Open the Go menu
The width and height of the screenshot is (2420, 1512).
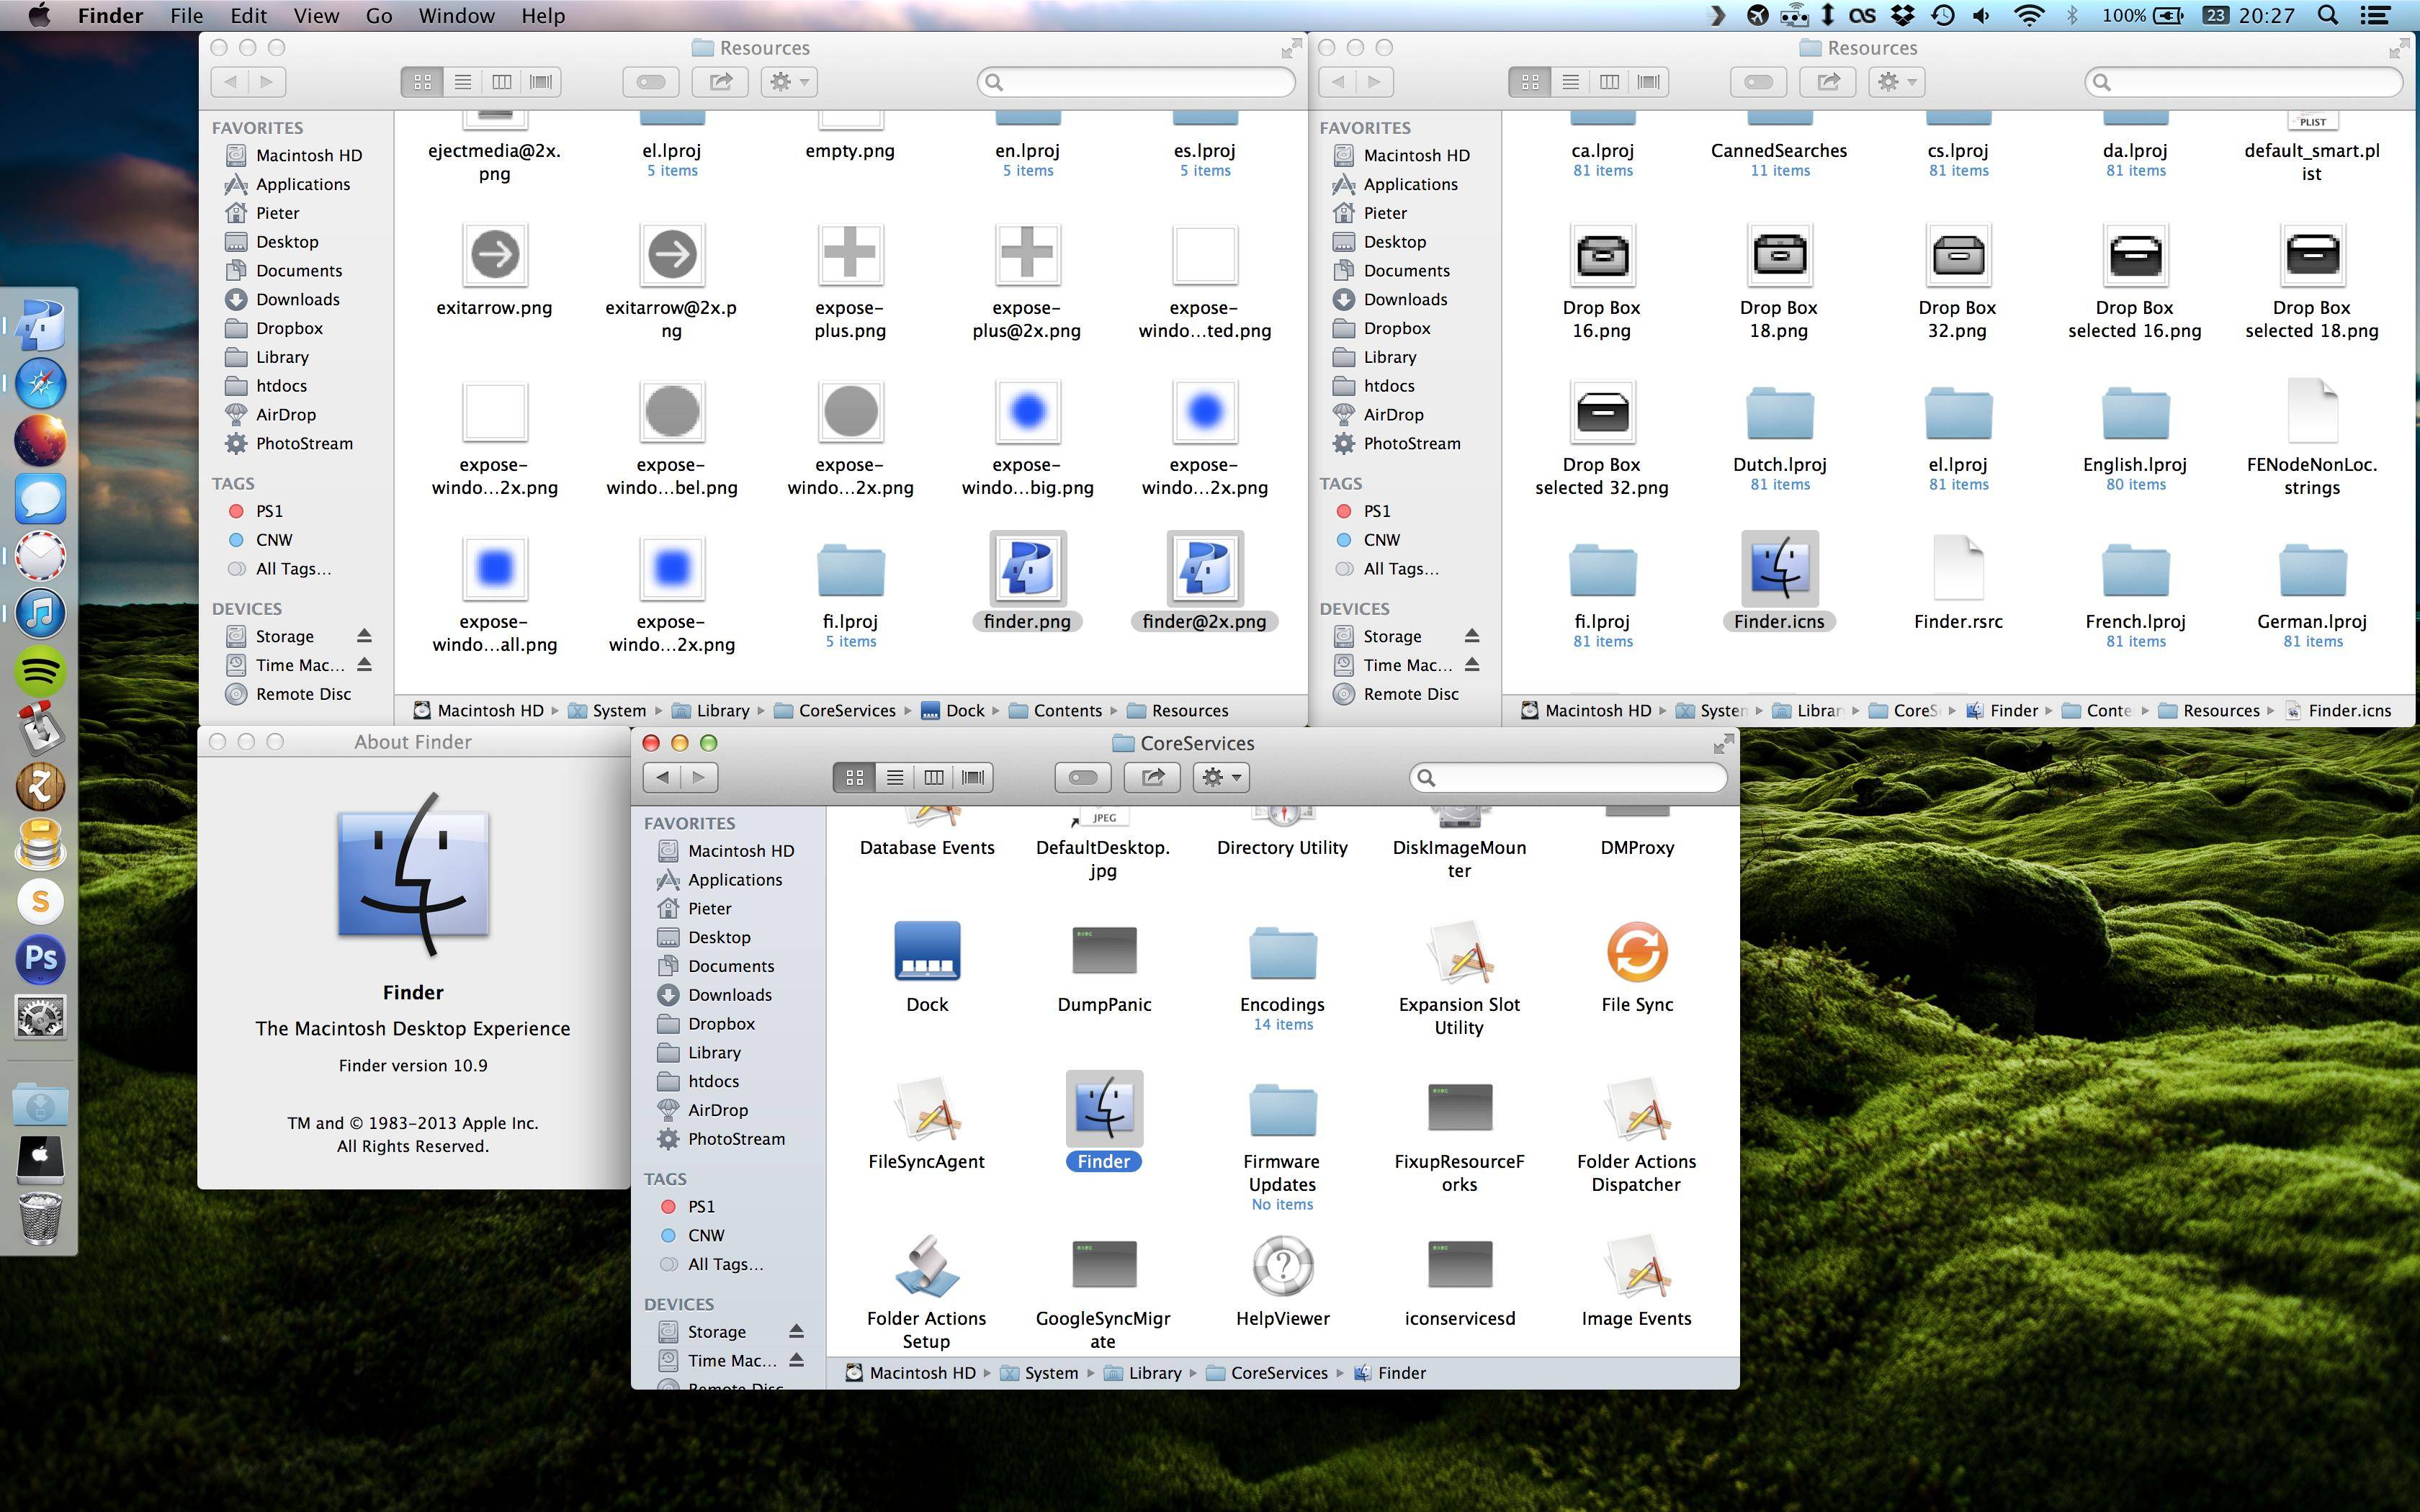[x=378, y=15]
